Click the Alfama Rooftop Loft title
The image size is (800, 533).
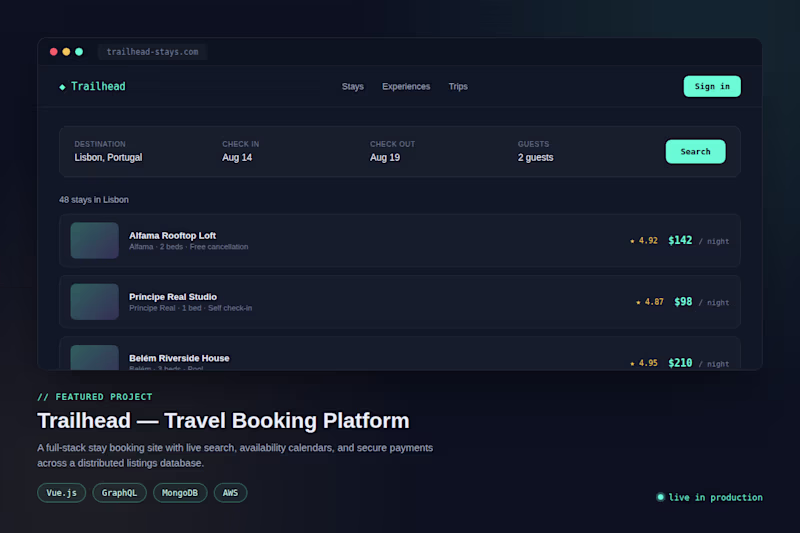[x=172, y=236]
